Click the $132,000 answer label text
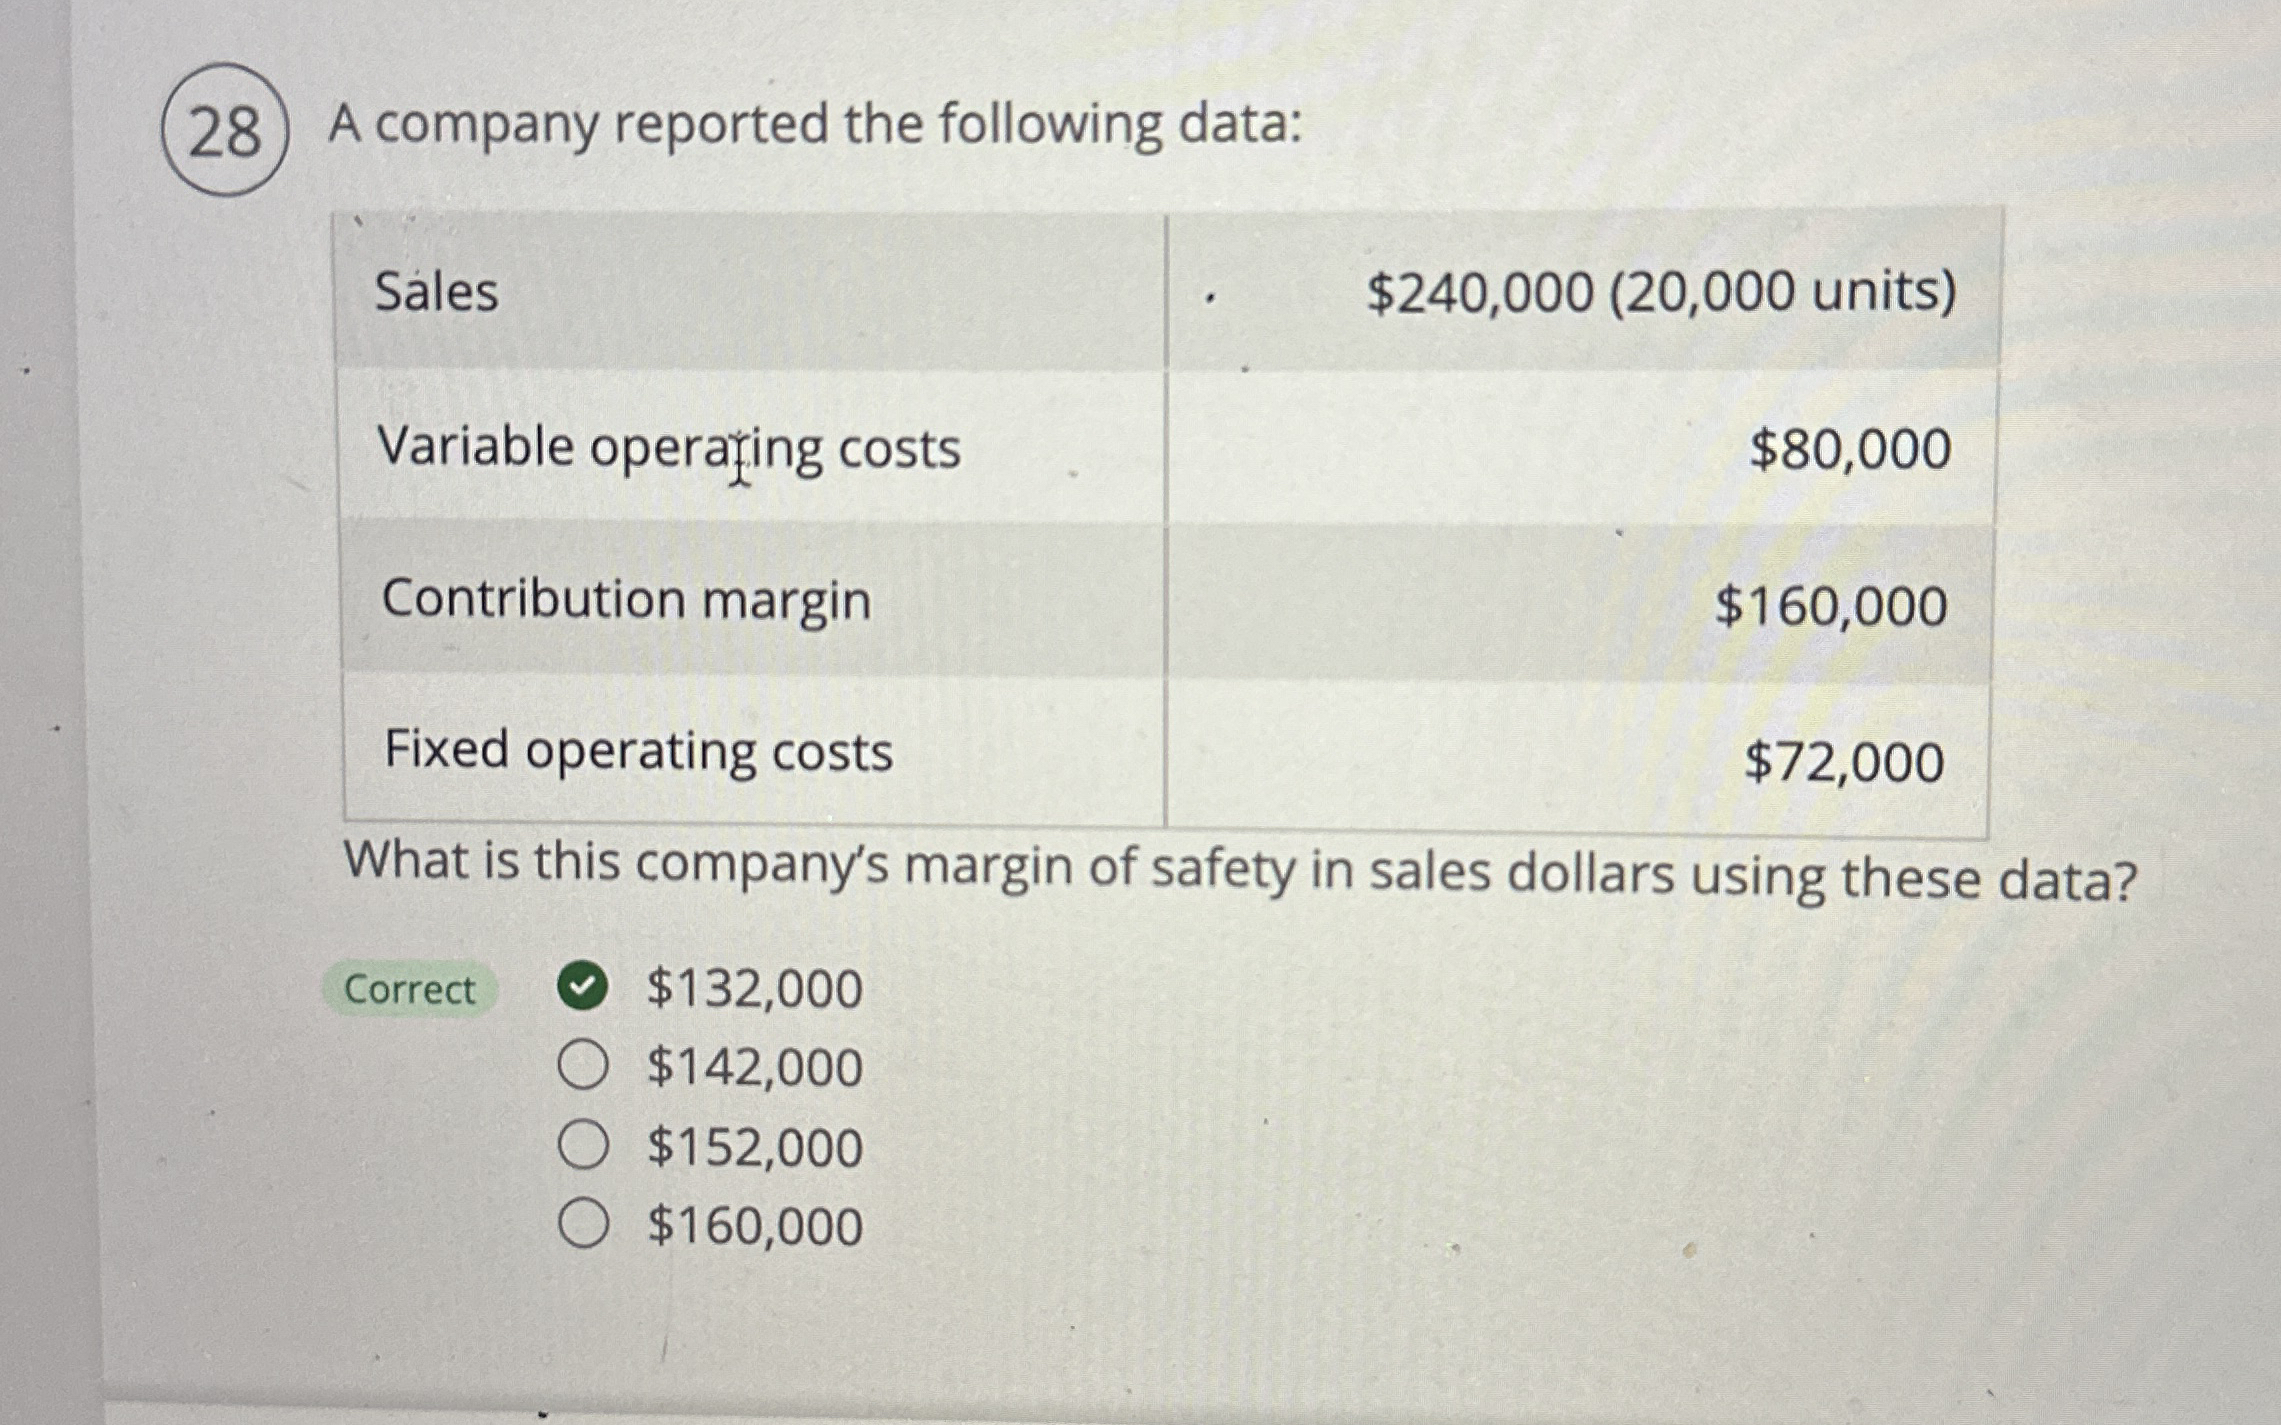The width and height of the screenshot is (2281, 1425). coord(755,989)
